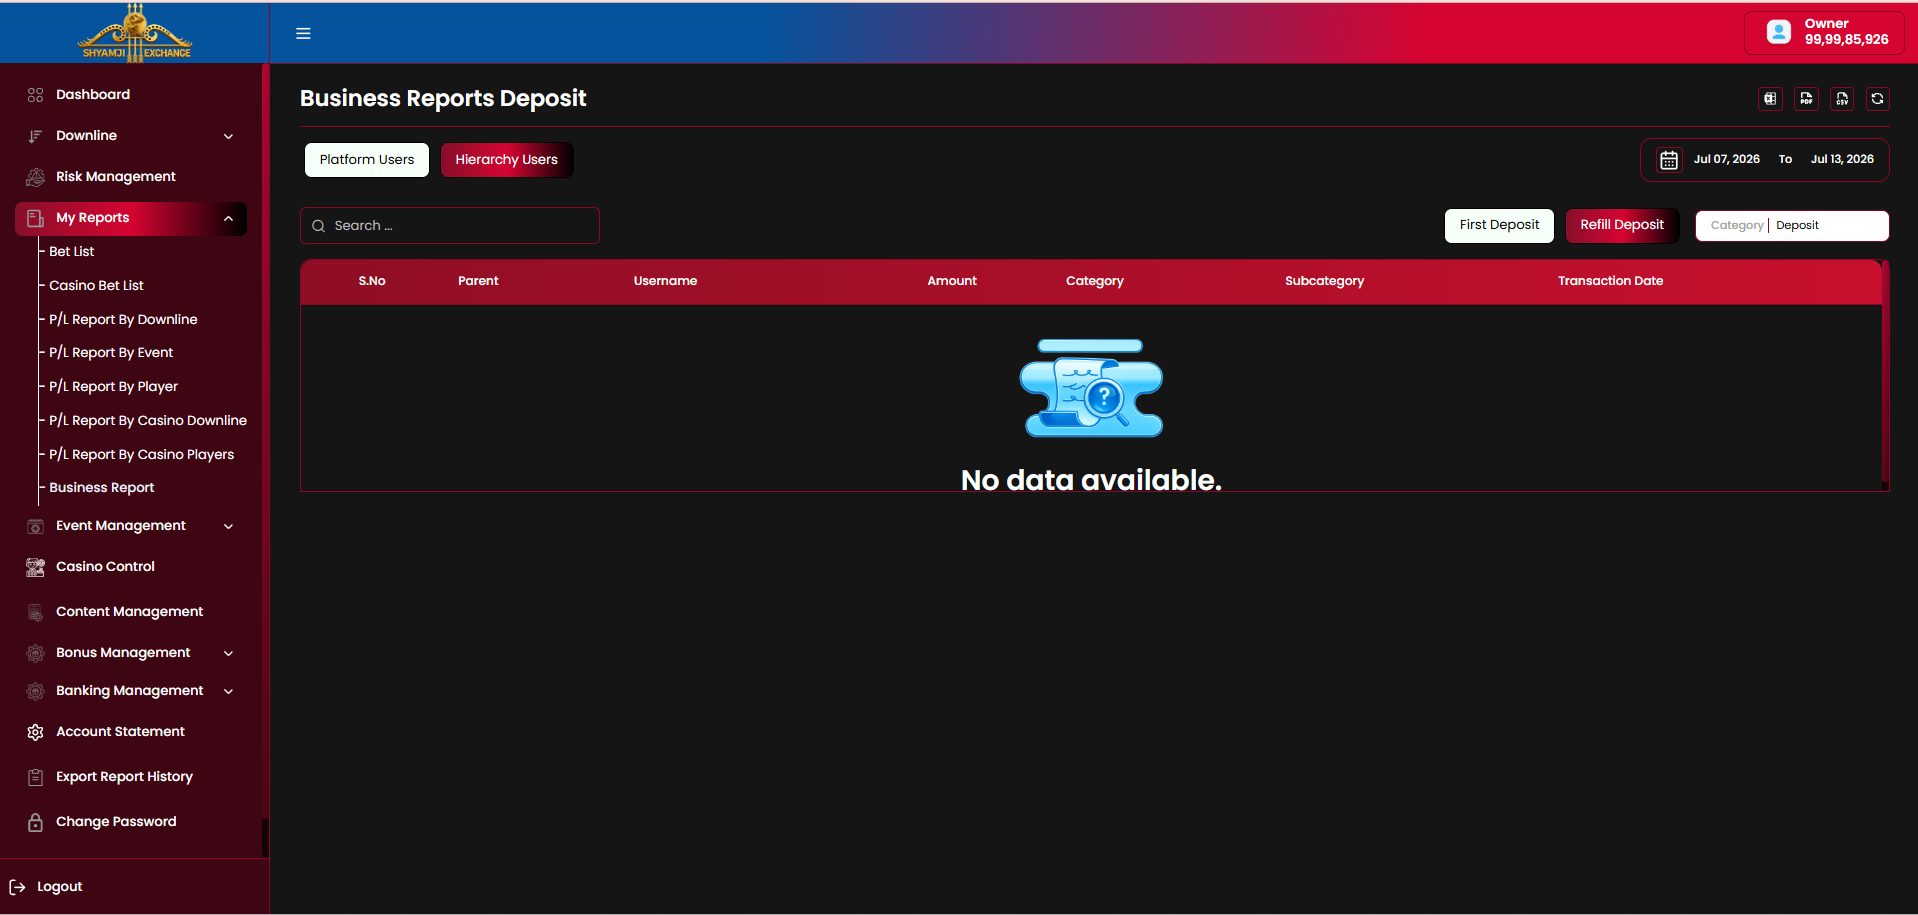Open Casino Control page
1918x915 pixels.
(105, 567)
